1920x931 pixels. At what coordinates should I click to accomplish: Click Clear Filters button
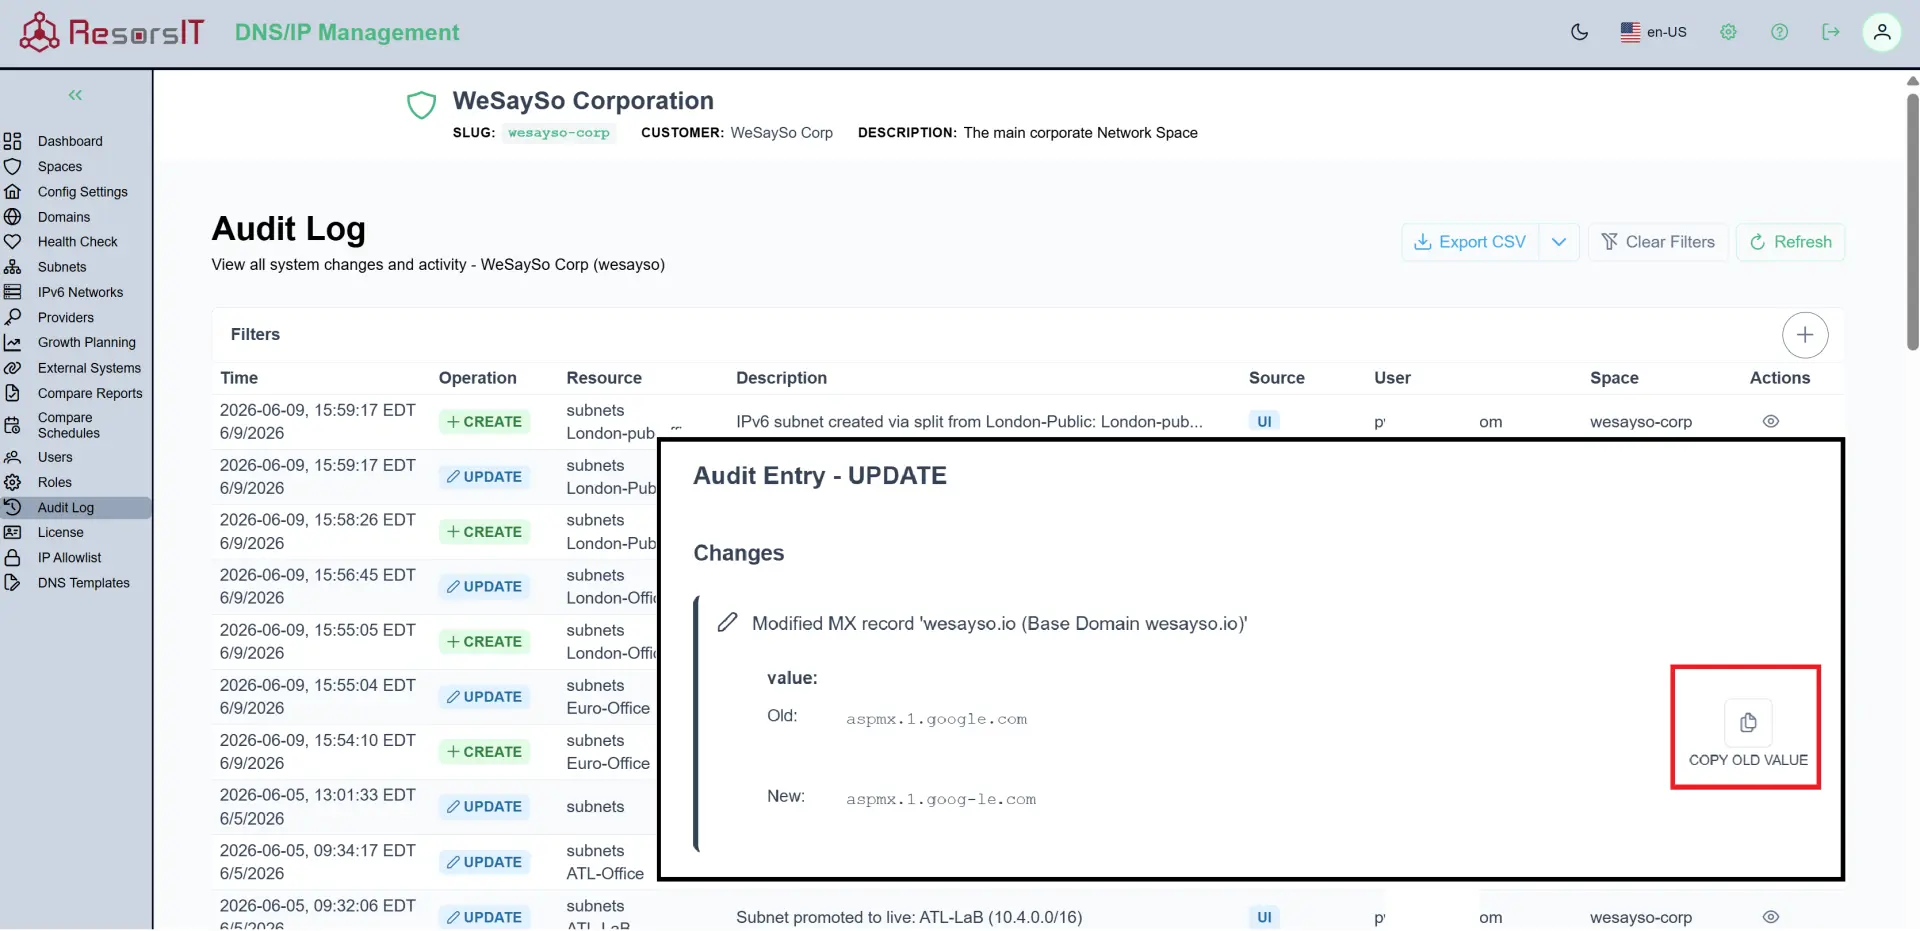tap(1658, 242)
